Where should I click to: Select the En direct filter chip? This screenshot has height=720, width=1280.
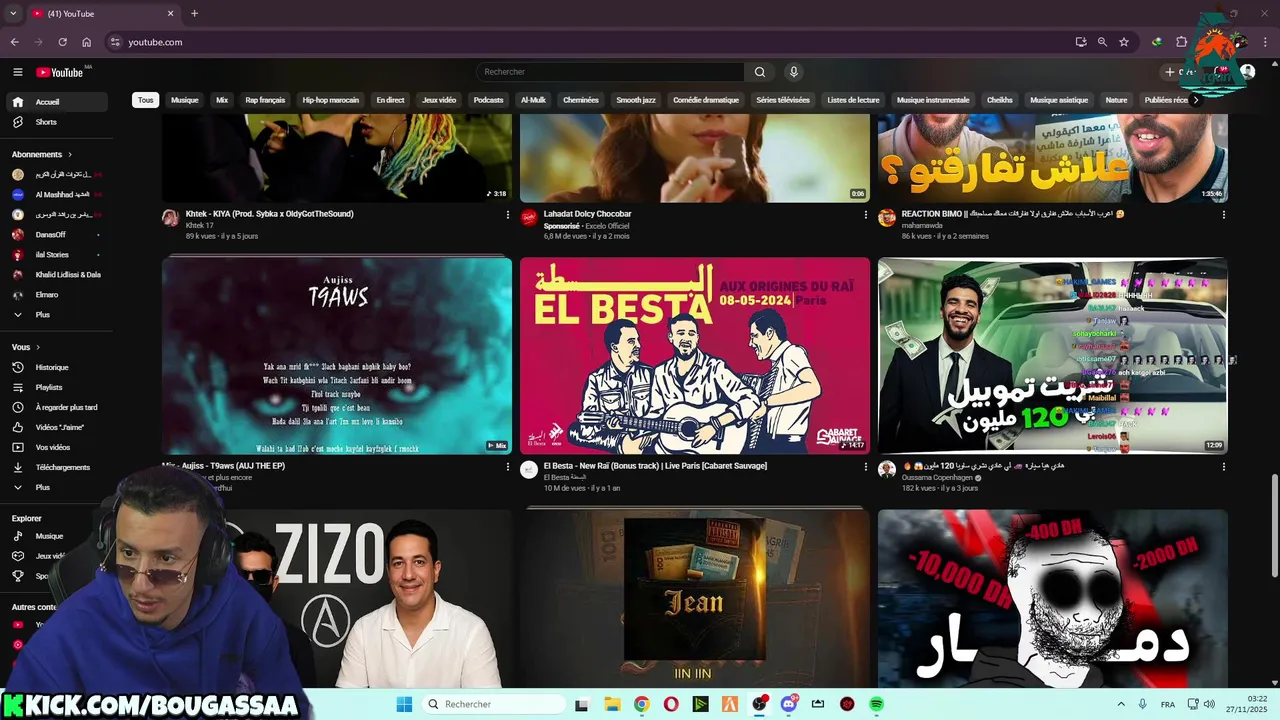point(390,100)
